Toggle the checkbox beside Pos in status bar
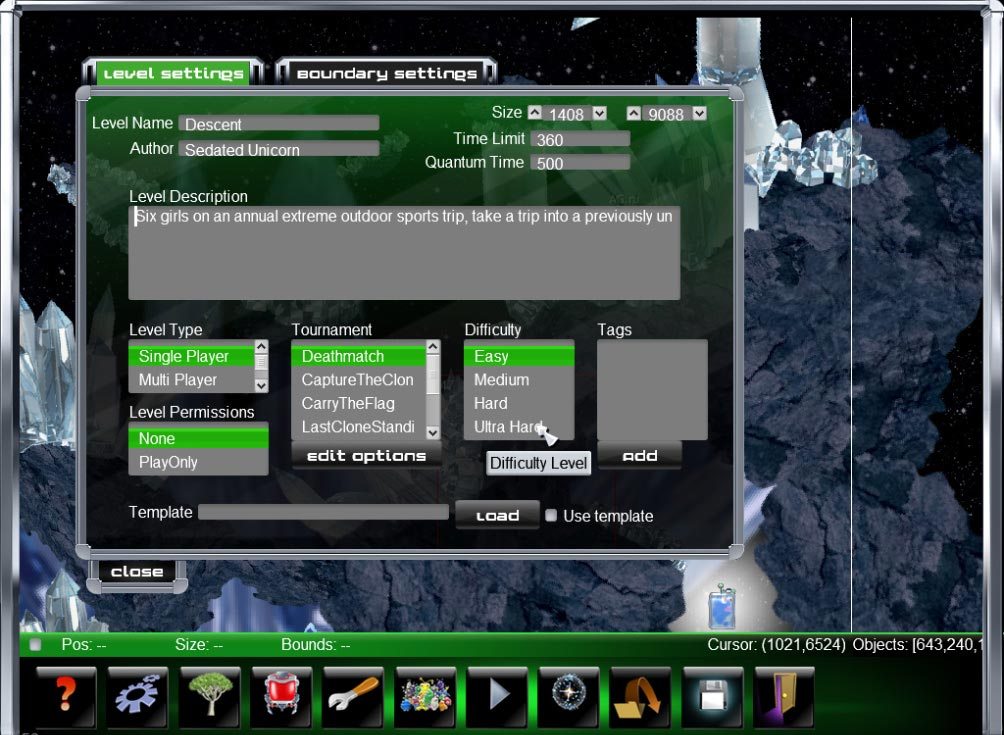1004x735 pixels. click(x=36, y=645)
